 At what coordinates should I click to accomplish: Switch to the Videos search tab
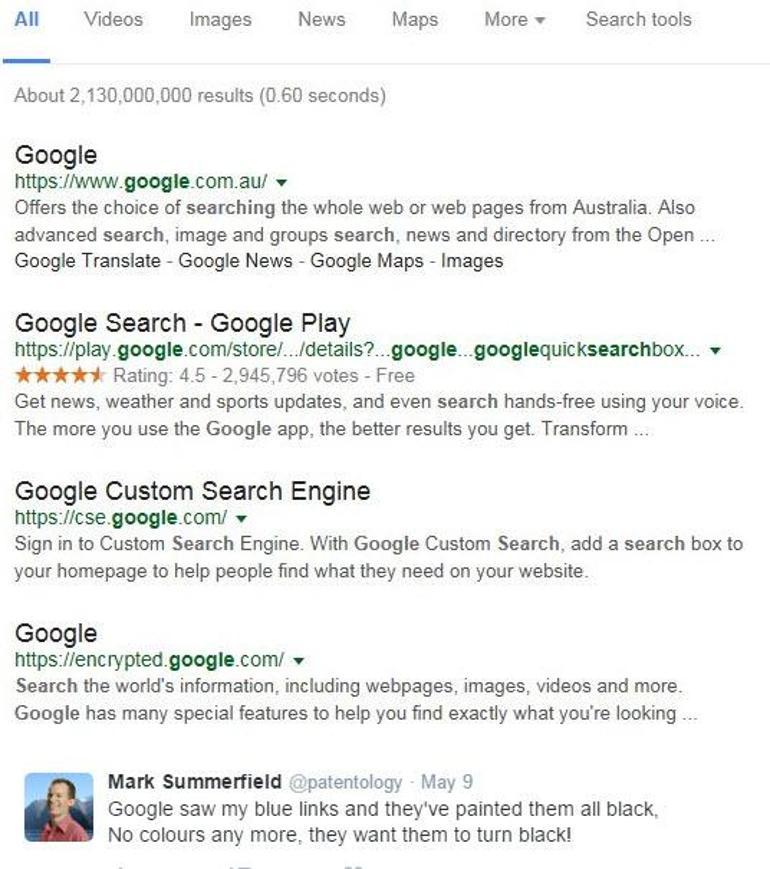click(113, 20)
